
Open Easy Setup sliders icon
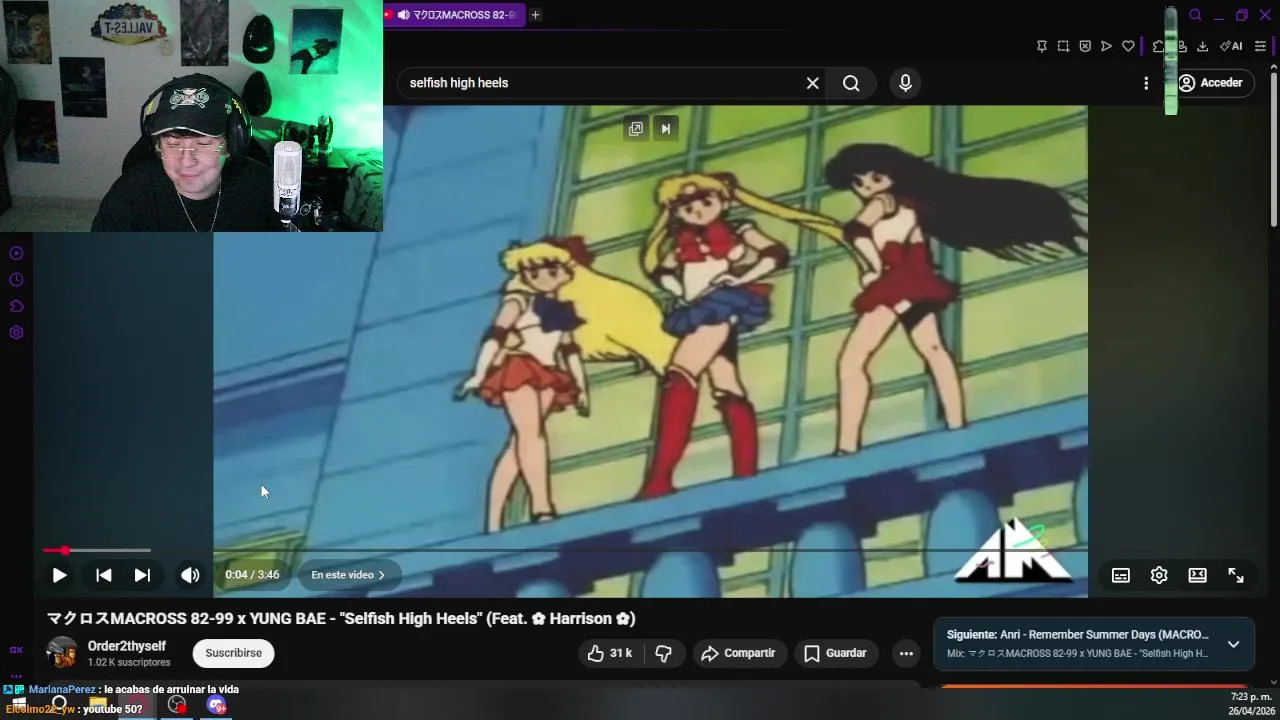click(1260, 46)
